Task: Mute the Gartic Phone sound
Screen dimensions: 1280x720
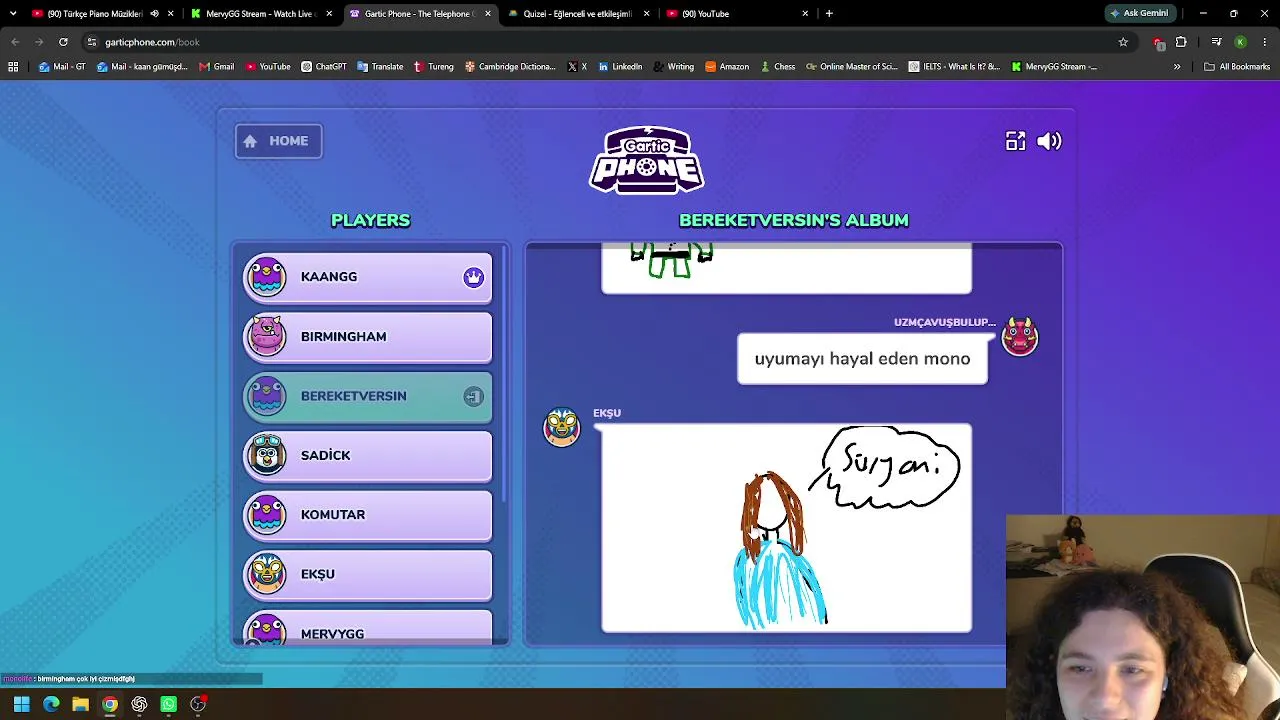Action: tap(1049, 141)
